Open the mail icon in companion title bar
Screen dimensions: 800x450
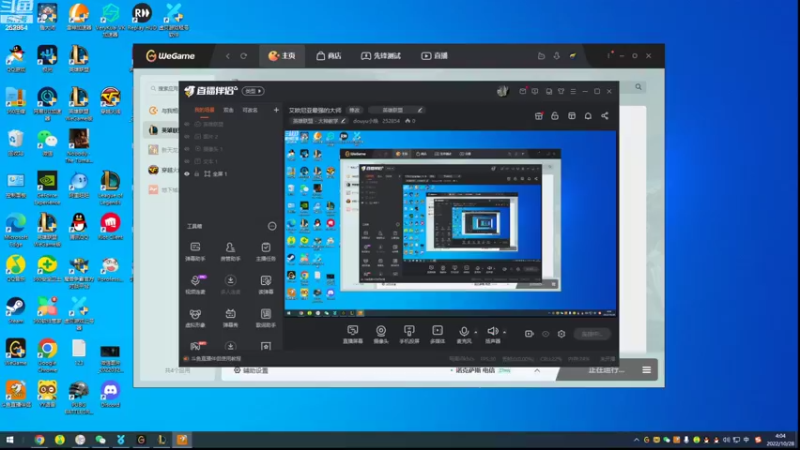[522, 91]
